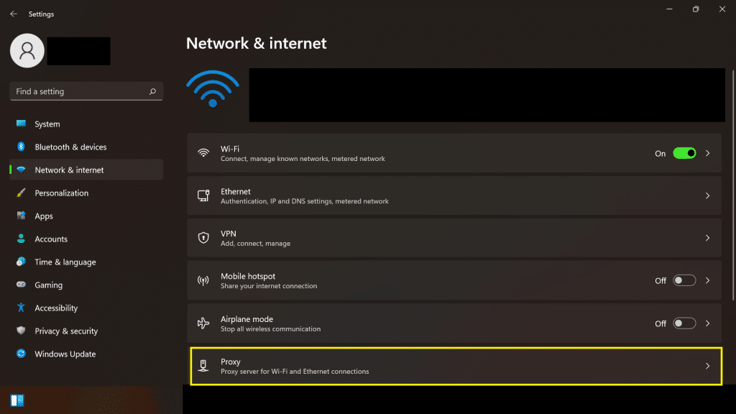Click the user profile avatar
Image resolution: width=736 pixels, height=414 pixels.
pos(27,51)
